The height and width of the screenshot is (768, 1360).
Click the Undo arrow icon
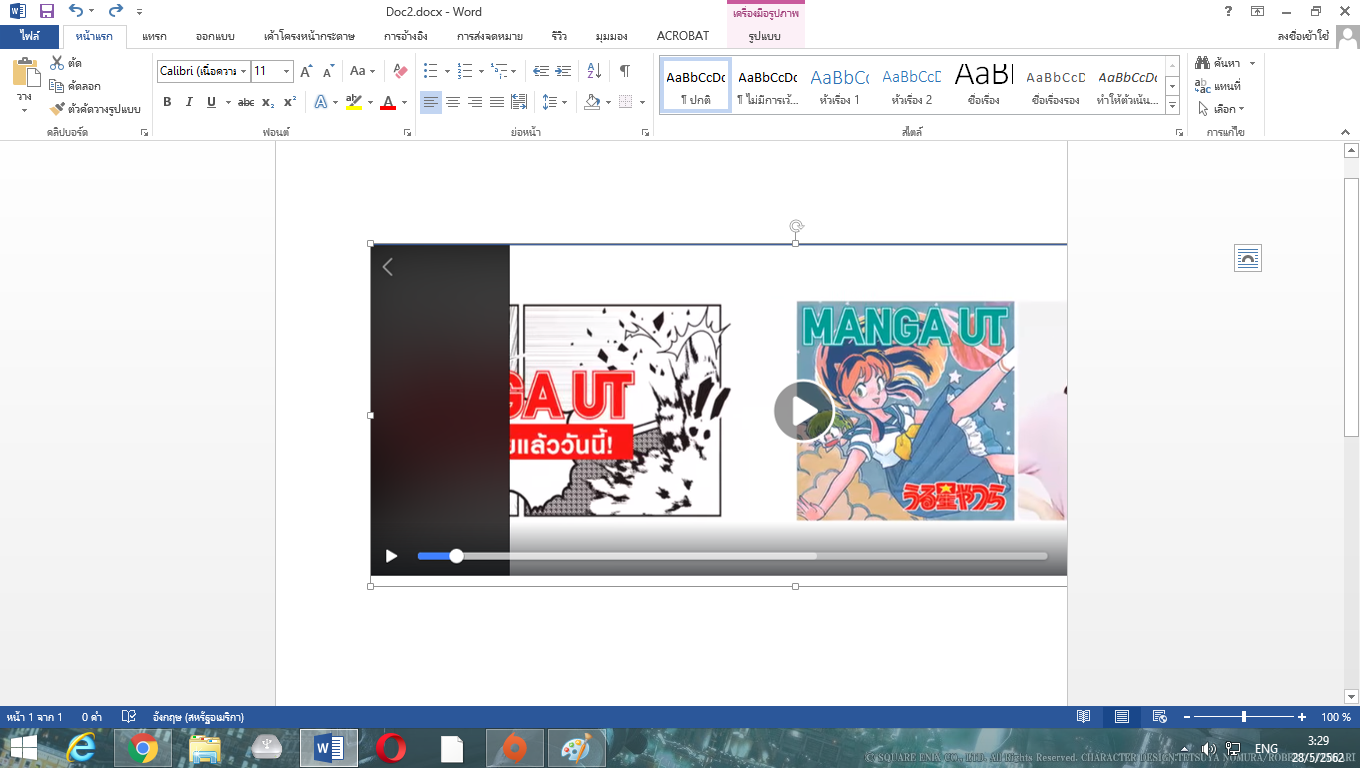click(76, 12)
